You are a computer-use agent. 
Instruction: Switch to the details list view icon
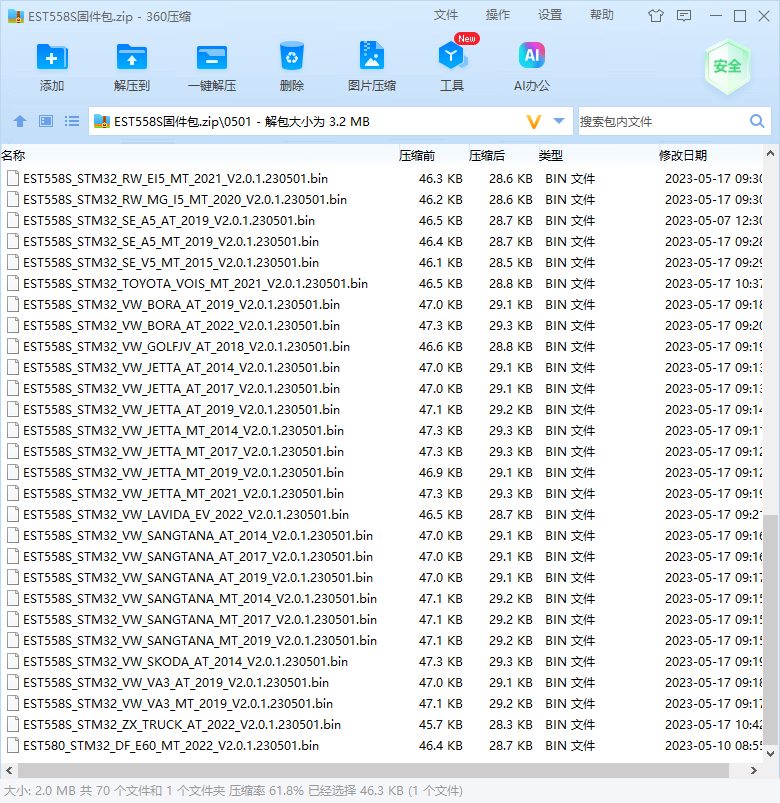[x=72, y=121]
